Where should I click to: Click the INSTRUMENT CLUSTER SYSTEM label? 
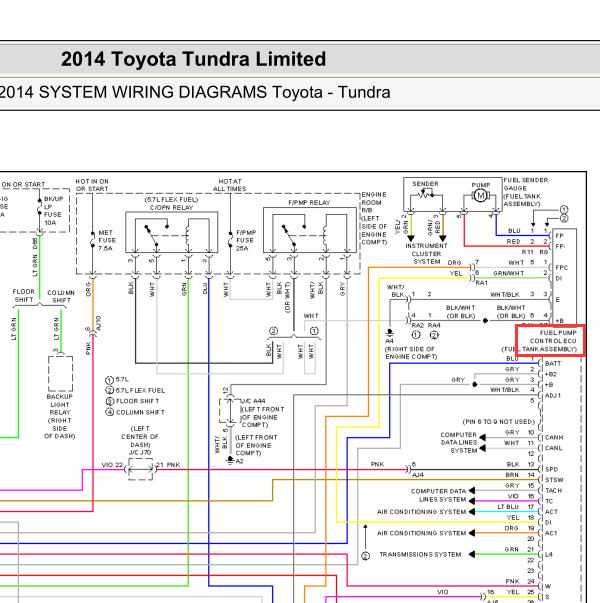click(x=426, y=253)
